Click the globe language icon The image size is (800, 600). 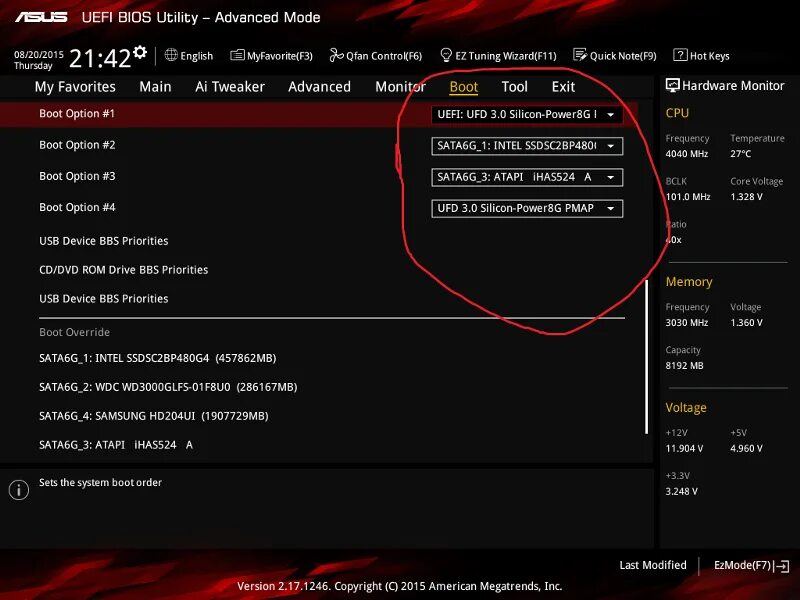171,55
